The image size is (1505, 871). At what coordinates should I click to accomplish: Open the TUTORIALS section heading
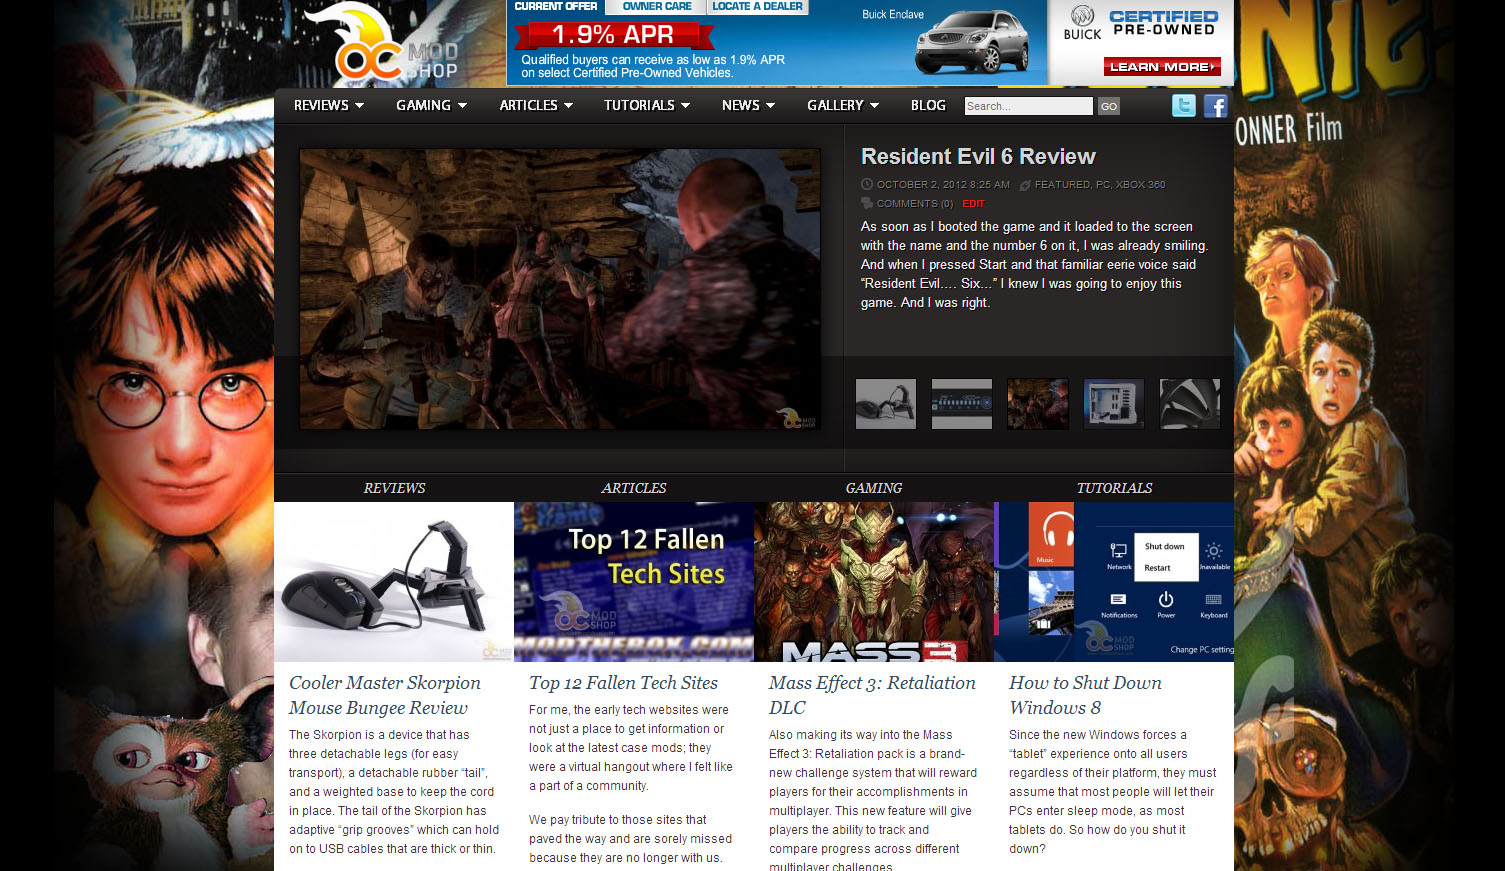[x=1114, y=488]
